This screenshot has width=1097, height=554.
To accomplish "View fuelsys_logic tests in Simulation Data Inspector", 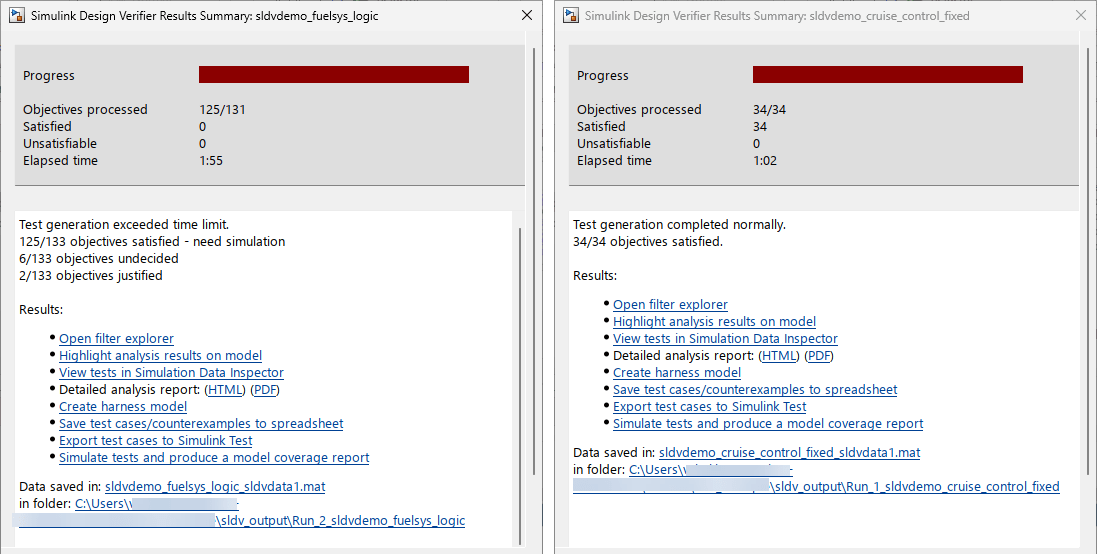I will pos(171,373).
